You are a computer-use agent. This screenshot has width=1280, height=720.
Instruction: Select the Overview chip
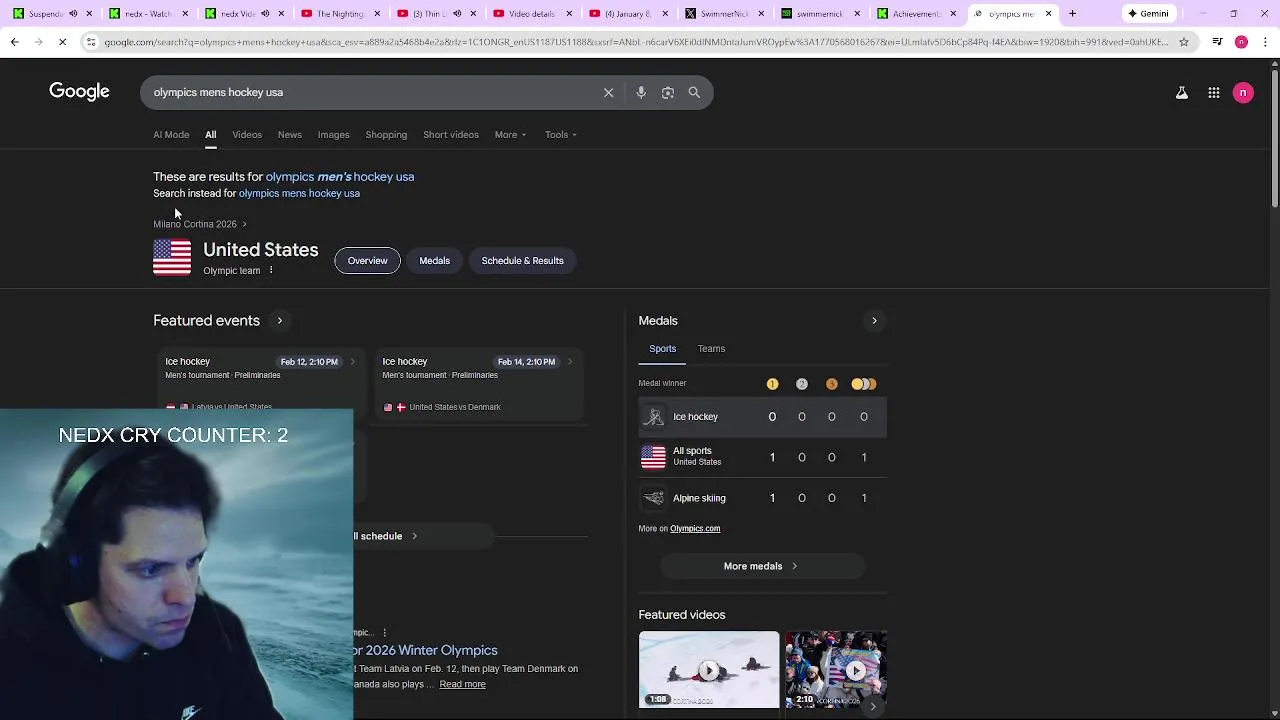(x=367, y=261)
